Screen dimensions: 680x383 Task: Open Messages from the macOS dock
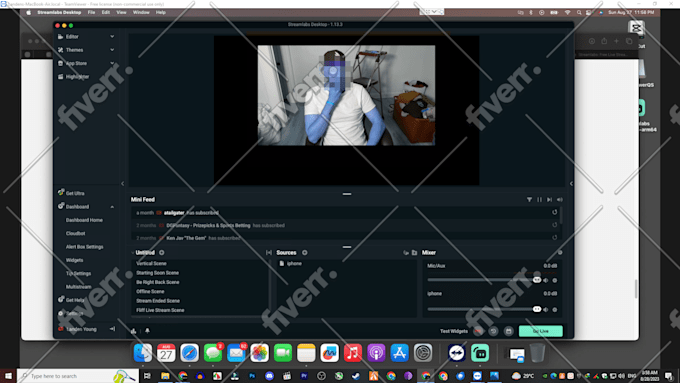213,353
